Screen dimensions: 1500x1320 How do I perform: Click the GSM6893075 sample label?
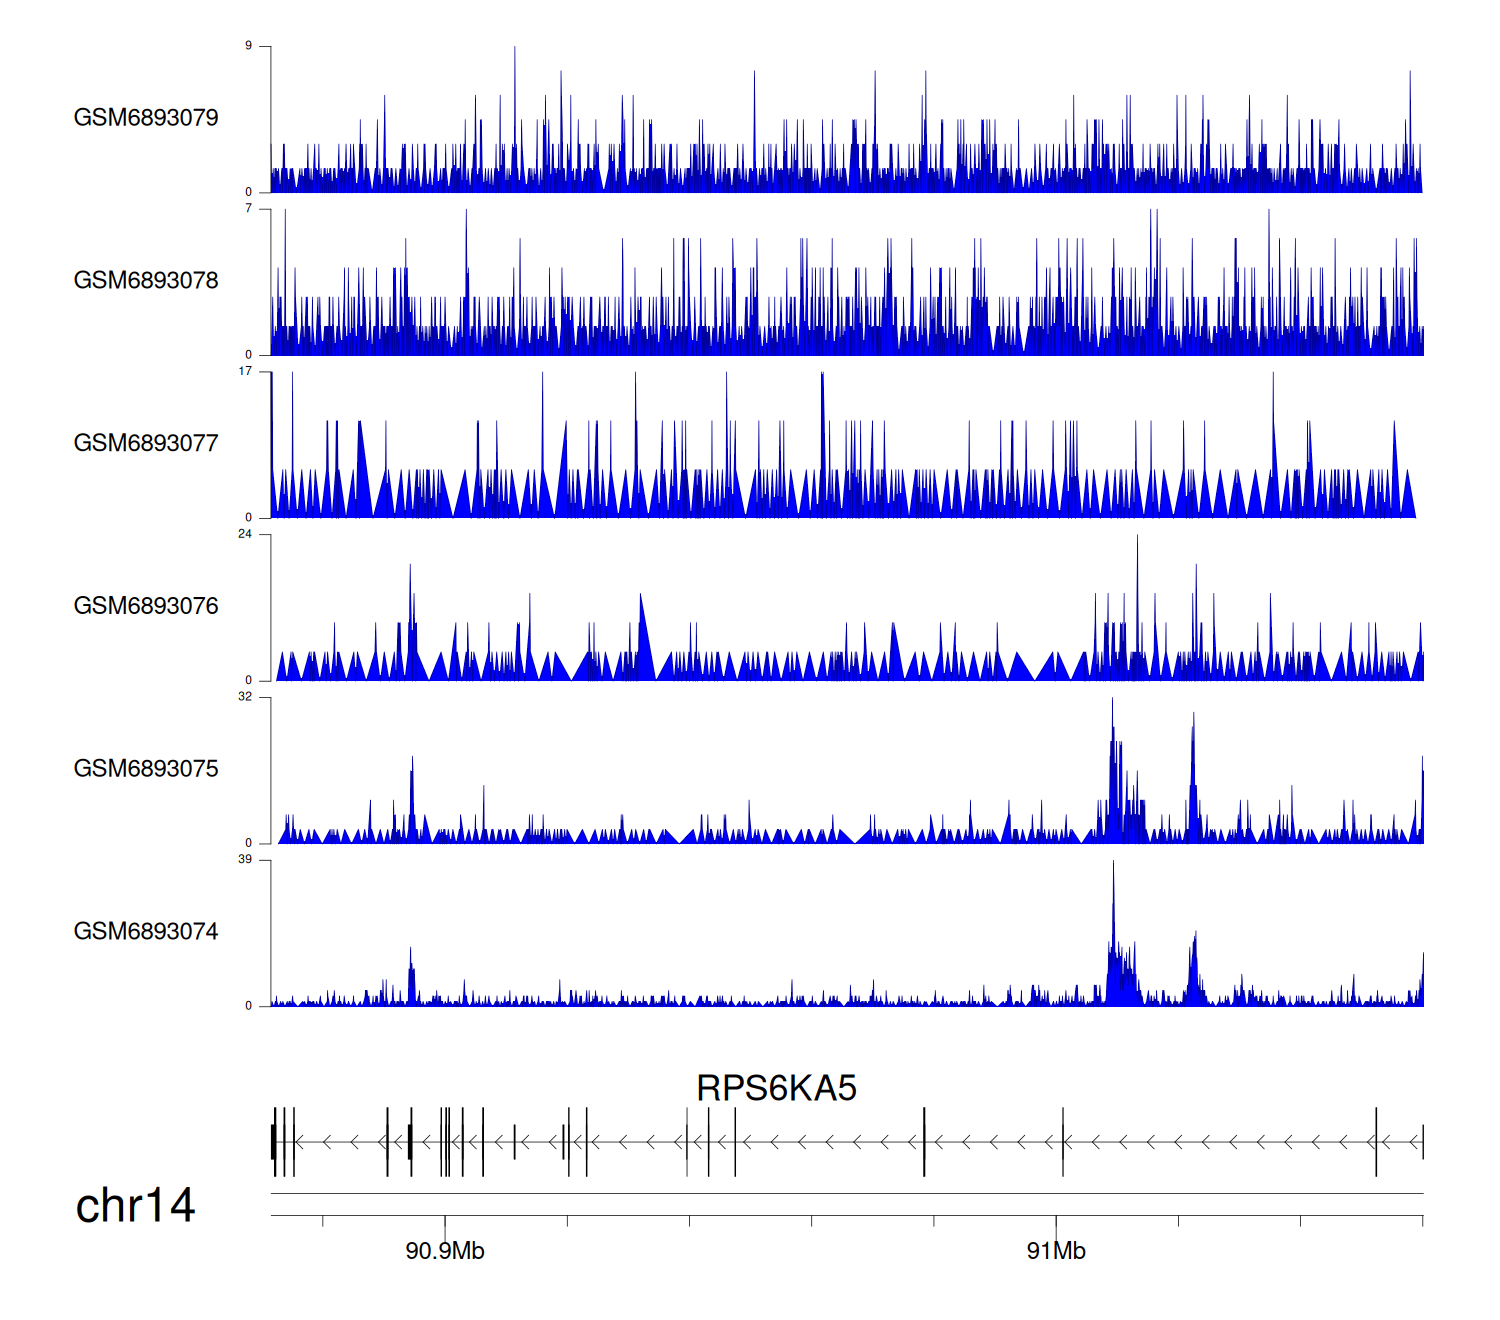coord(146,769)
